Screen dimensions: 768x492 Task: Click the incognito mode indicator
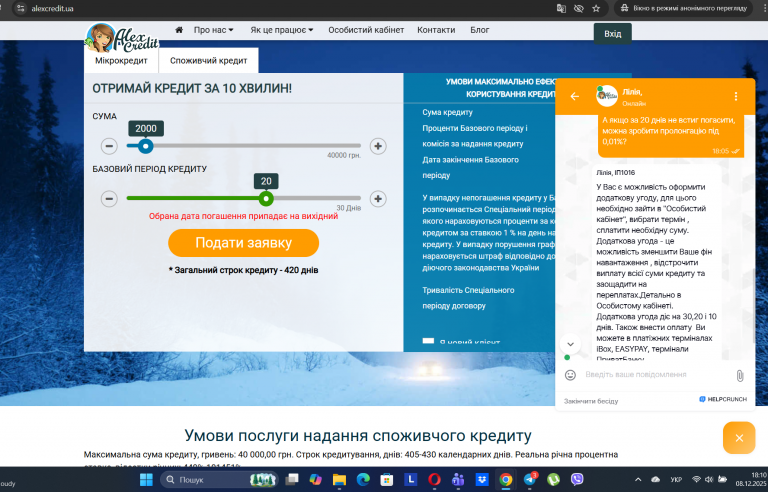(683, 8)
